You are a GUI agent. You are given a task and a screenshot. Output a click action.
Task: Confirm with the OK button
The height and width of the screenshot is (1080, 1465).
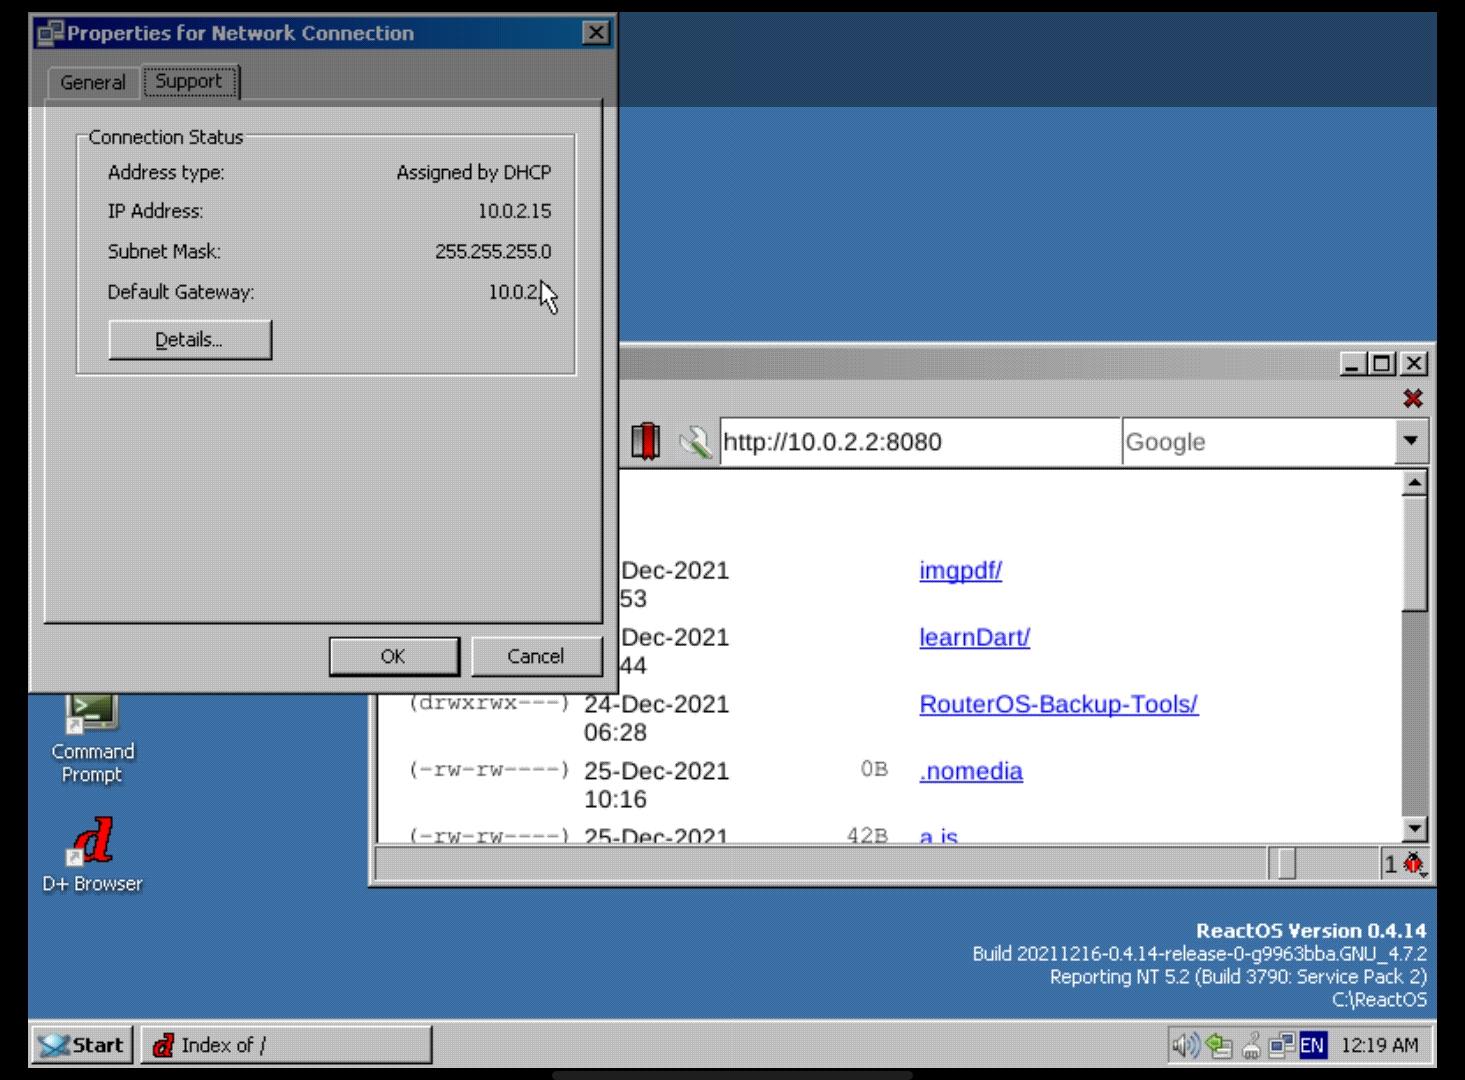pyautogui.click(x=394, y=656)
